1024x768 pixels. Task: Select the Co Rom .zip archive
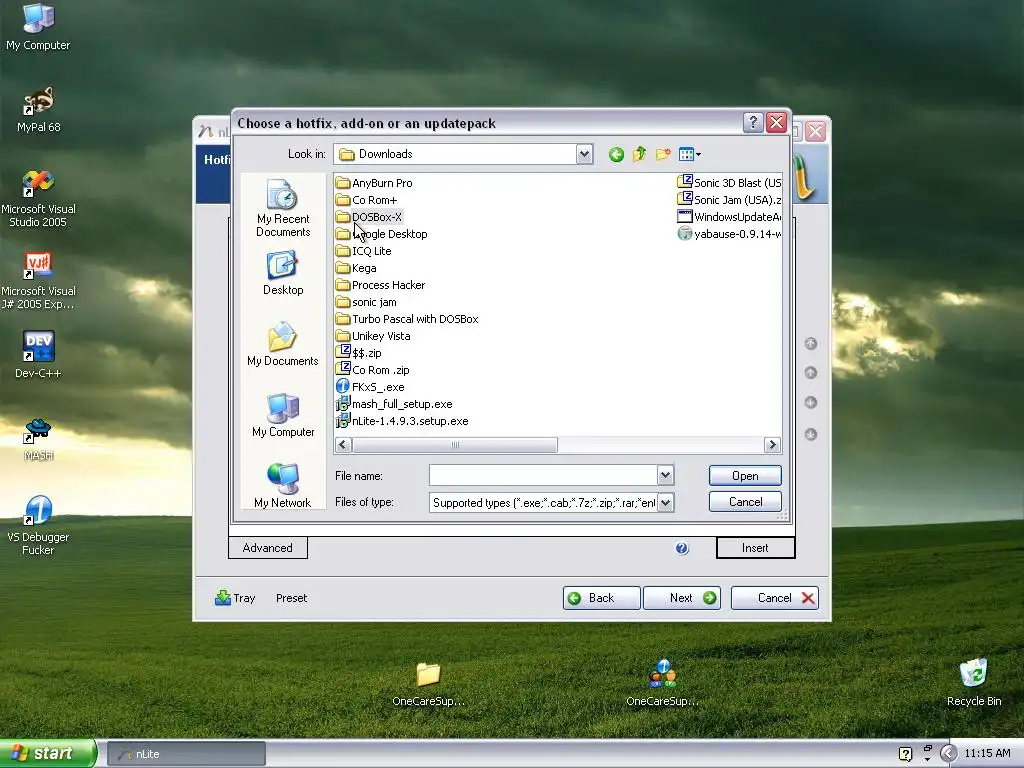373,370
